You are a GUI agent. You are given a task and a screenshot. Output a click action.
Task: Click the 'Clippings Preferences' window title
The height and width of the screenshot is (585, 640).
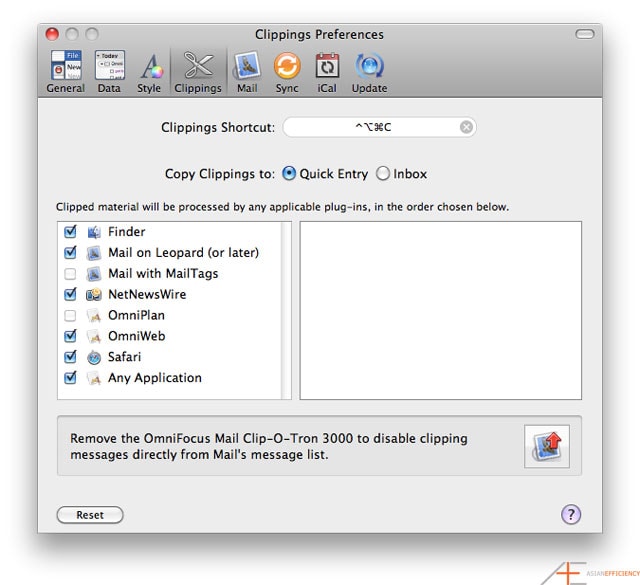click(319, 34)
